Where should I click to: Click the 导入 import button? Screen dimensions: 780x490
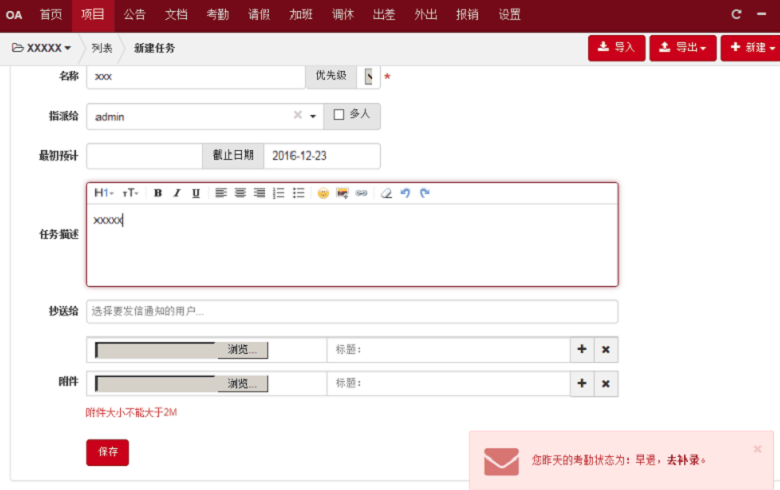coord(616,47)
